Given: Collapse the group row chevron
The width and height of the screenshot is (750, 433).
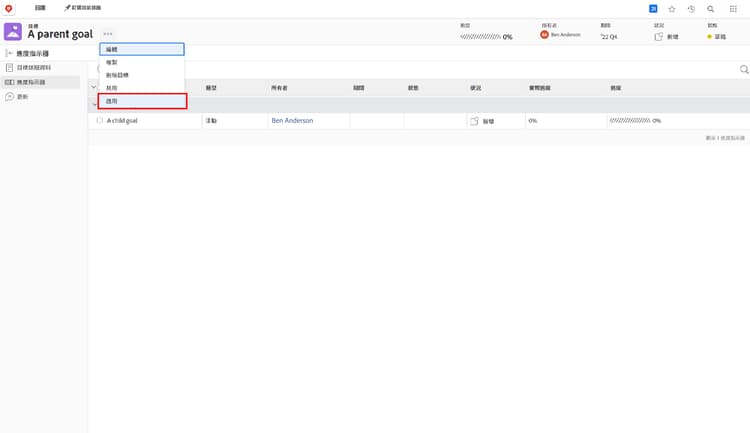Looking at the screenshot, I should pyautogui.click(x=94, y=104).
